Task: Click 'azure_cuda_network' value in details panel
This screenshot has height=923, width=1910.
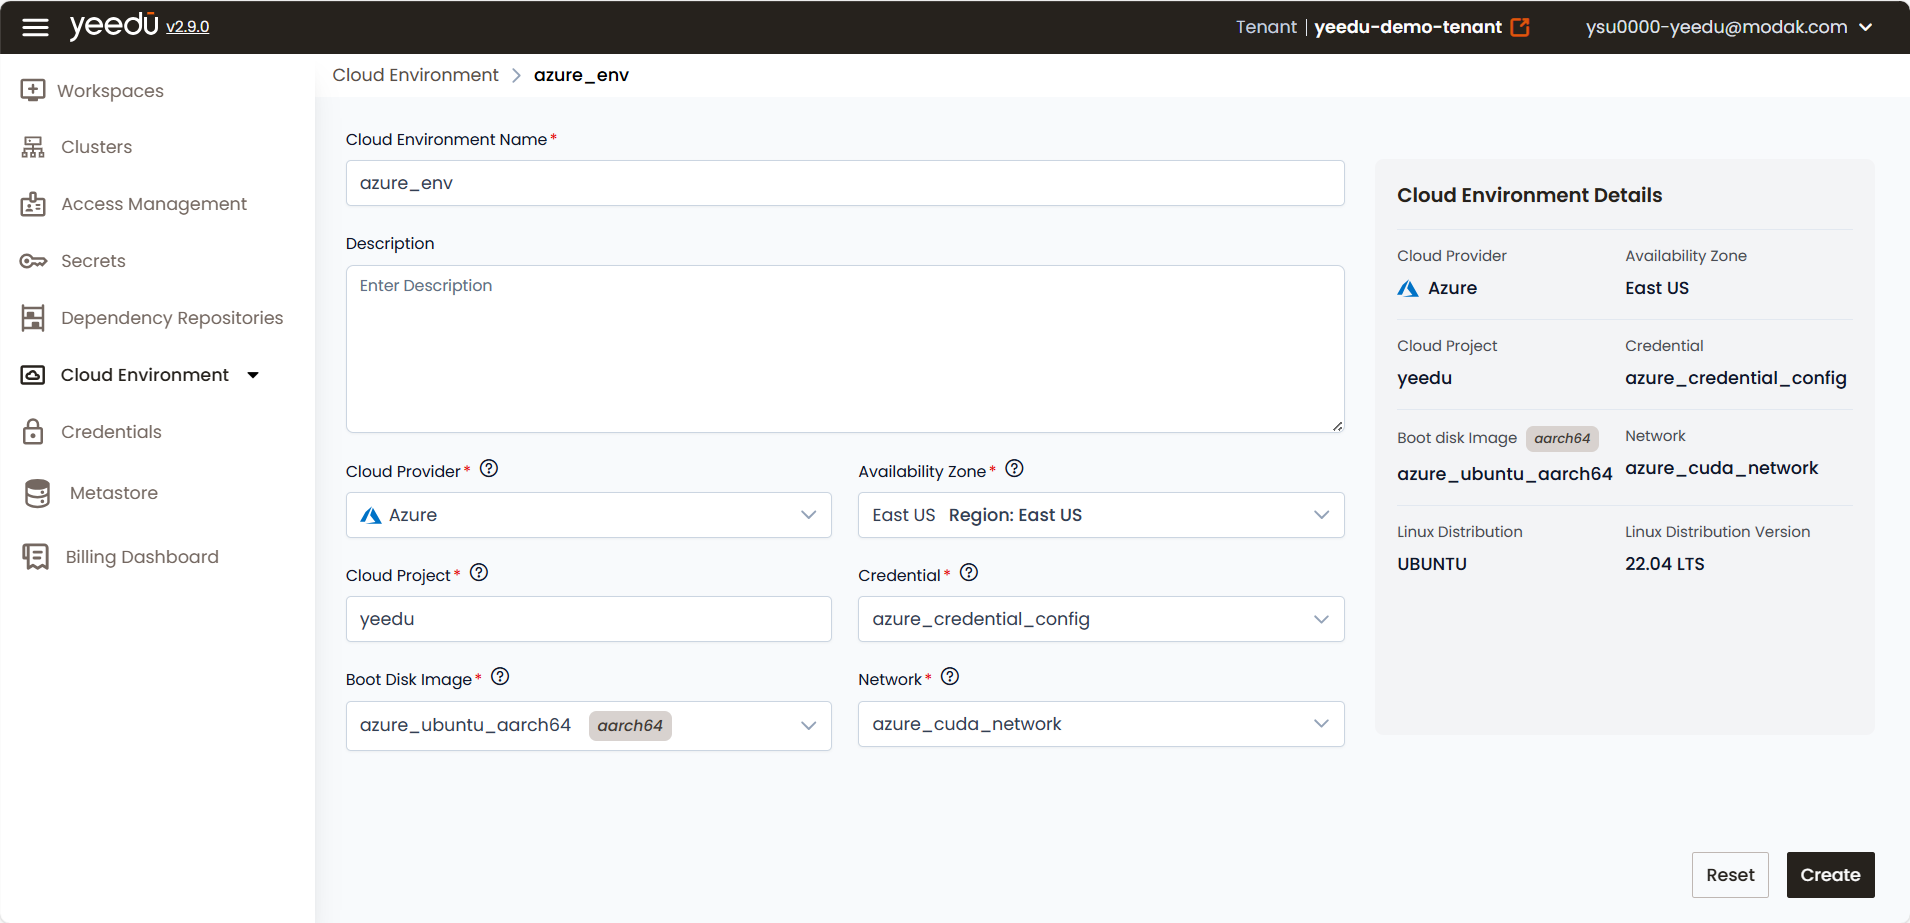Action: pyautogui.click(x=1722, y=468)
